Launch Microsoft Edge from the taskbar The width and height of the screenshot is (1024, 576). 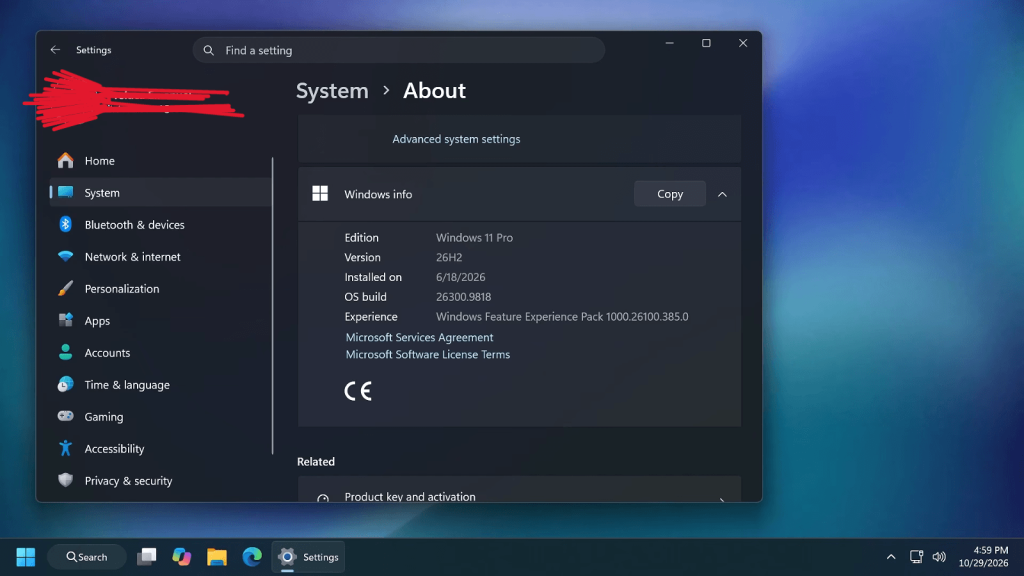252,557
